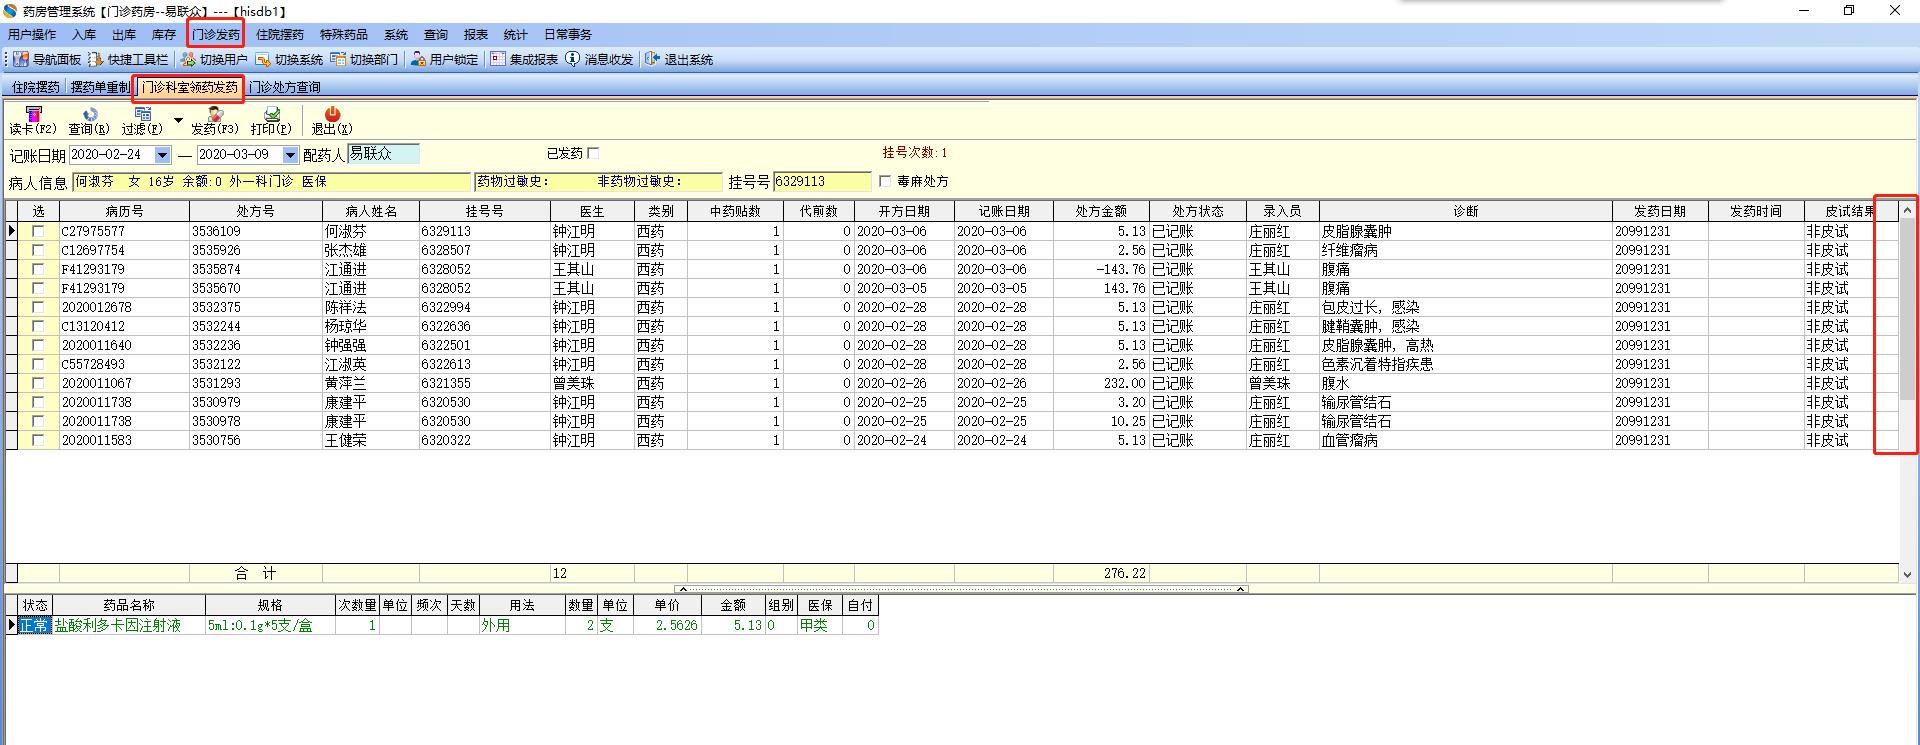
Task: Select the diagnosis cell 纤维瘤病
Action: [1465, 250]
